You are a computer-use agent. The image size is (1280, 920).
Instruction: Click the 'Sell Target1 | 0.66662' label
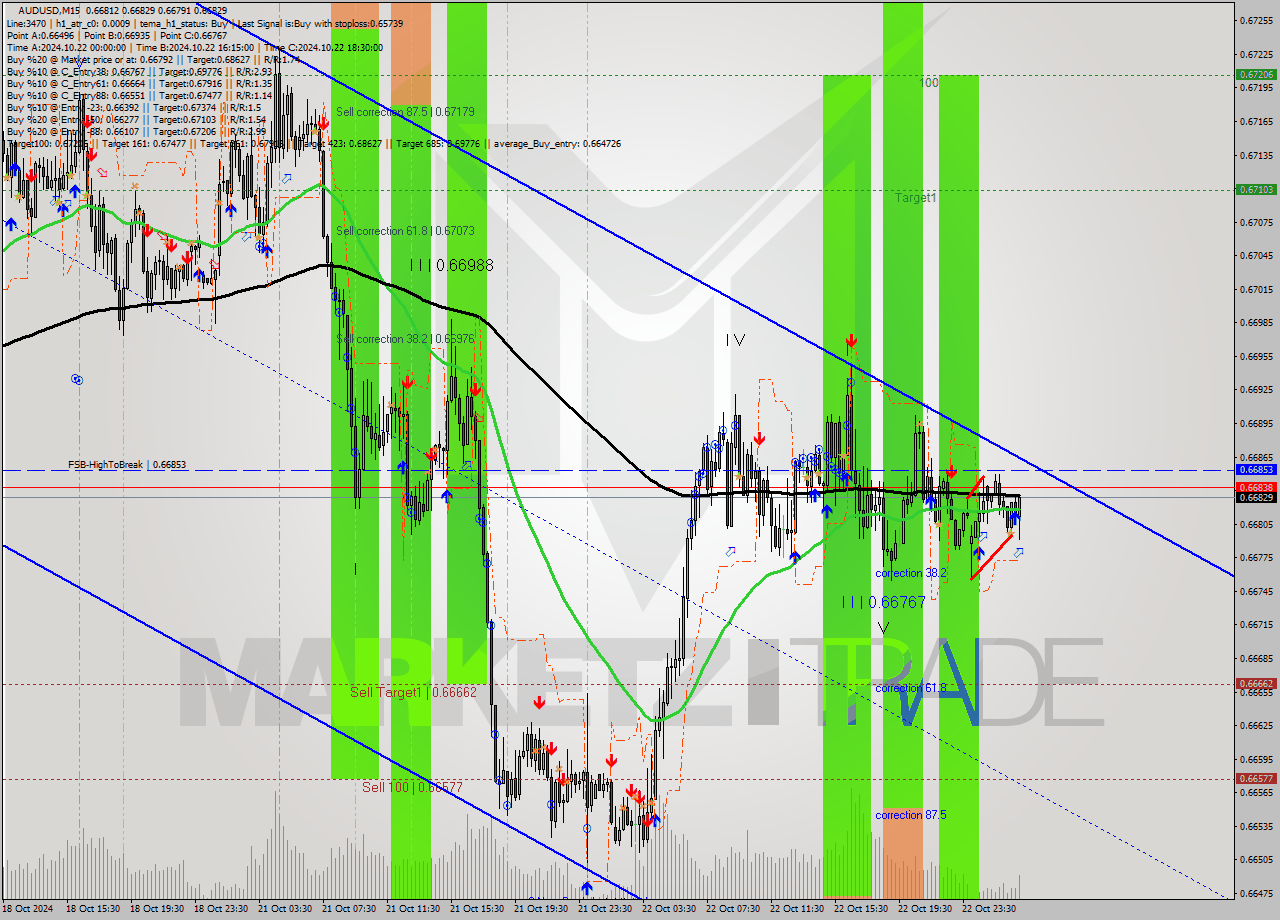tap(413, 692)
